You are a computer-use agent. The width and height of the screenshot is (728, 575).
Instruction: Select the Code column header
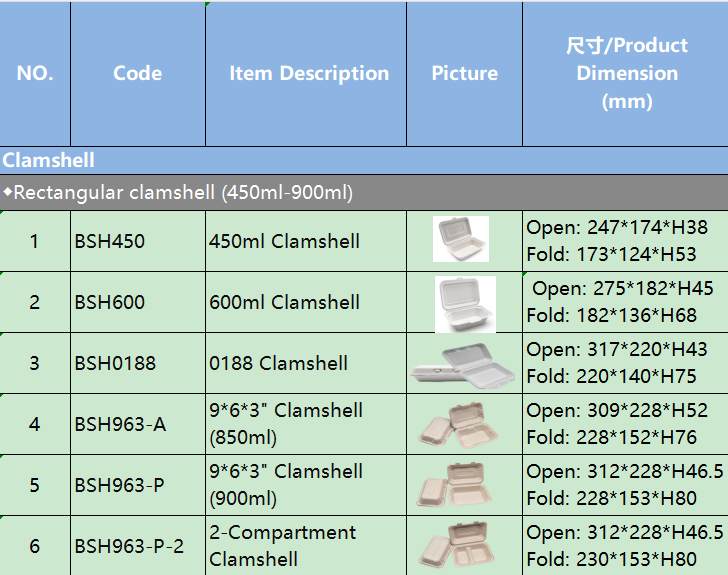(138, 74)
